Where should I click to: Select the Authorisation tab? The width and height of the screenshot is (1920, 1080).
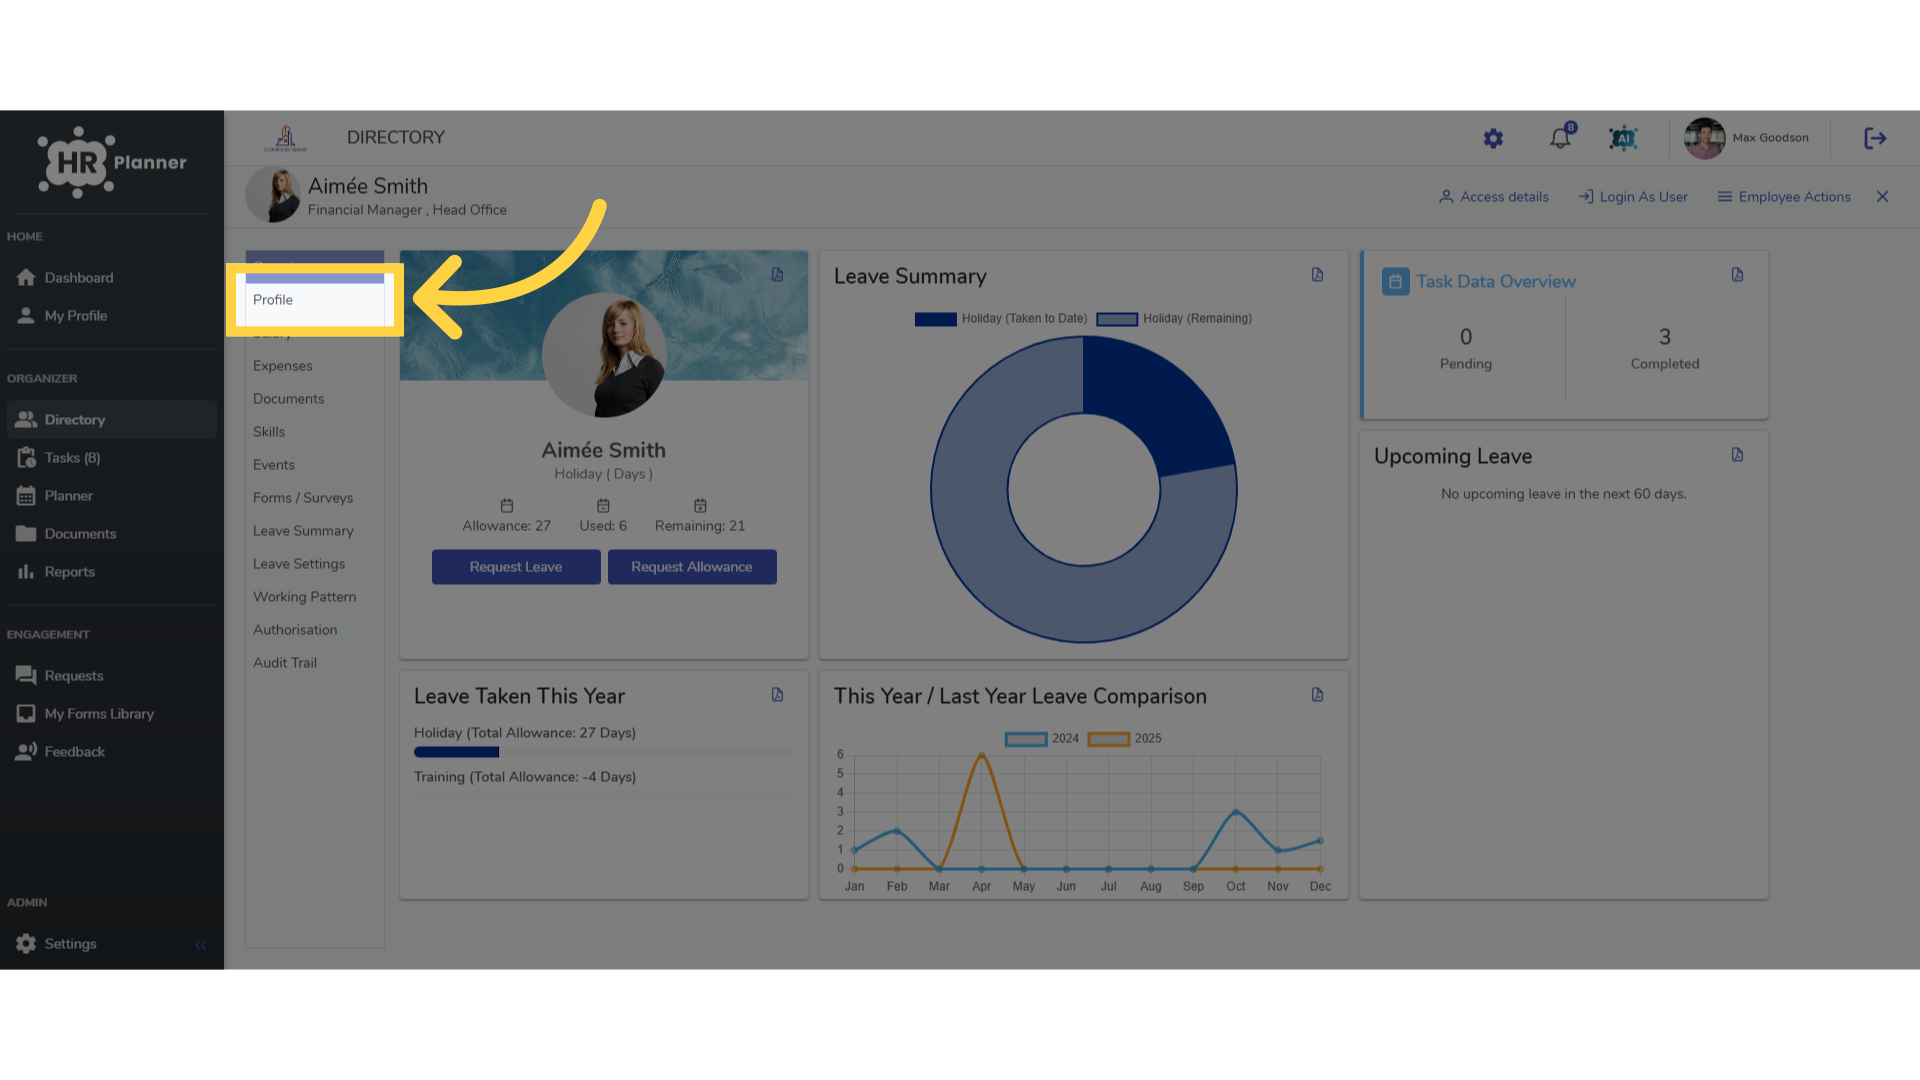314,630
